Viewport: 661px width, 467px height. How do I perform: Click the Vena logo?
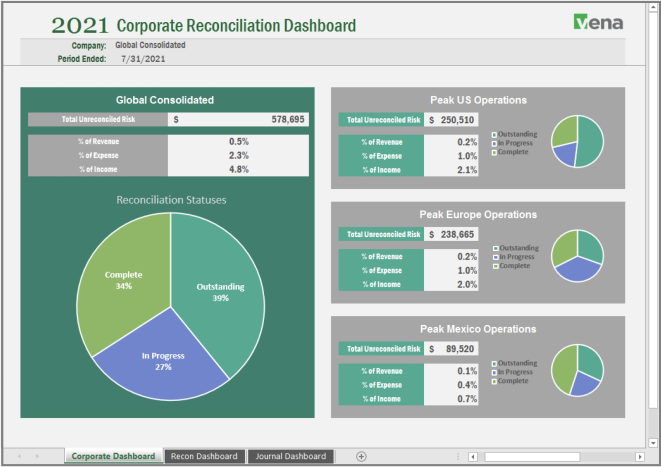pos(598,23)
